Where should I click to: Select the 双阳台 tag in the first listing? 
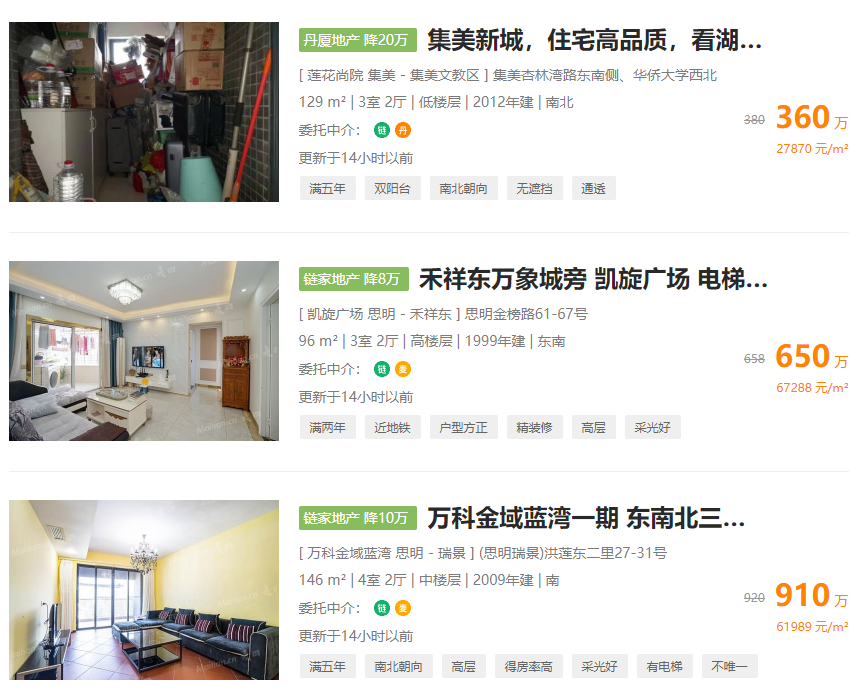(x=393, y=188)
